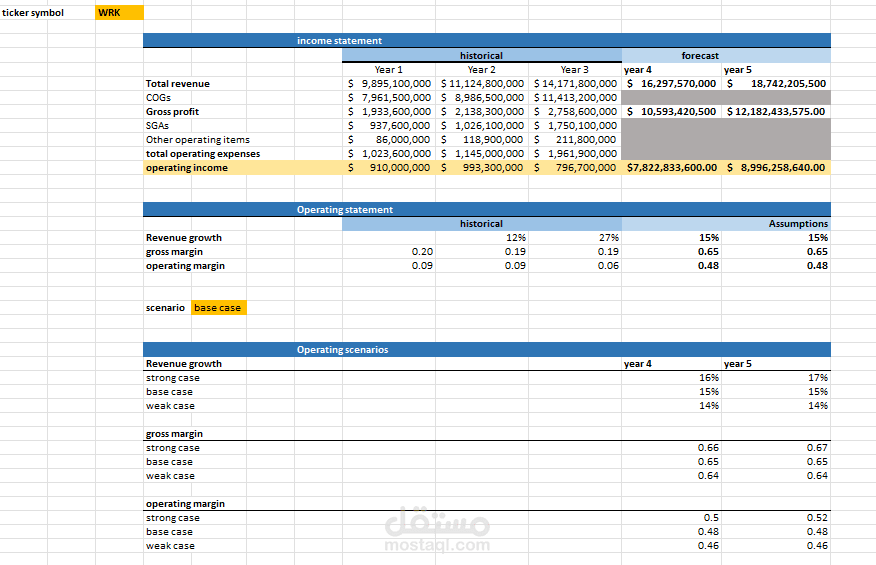Select strong case gross margin 0.67
The image size is (876, 565).
[776, 448]
